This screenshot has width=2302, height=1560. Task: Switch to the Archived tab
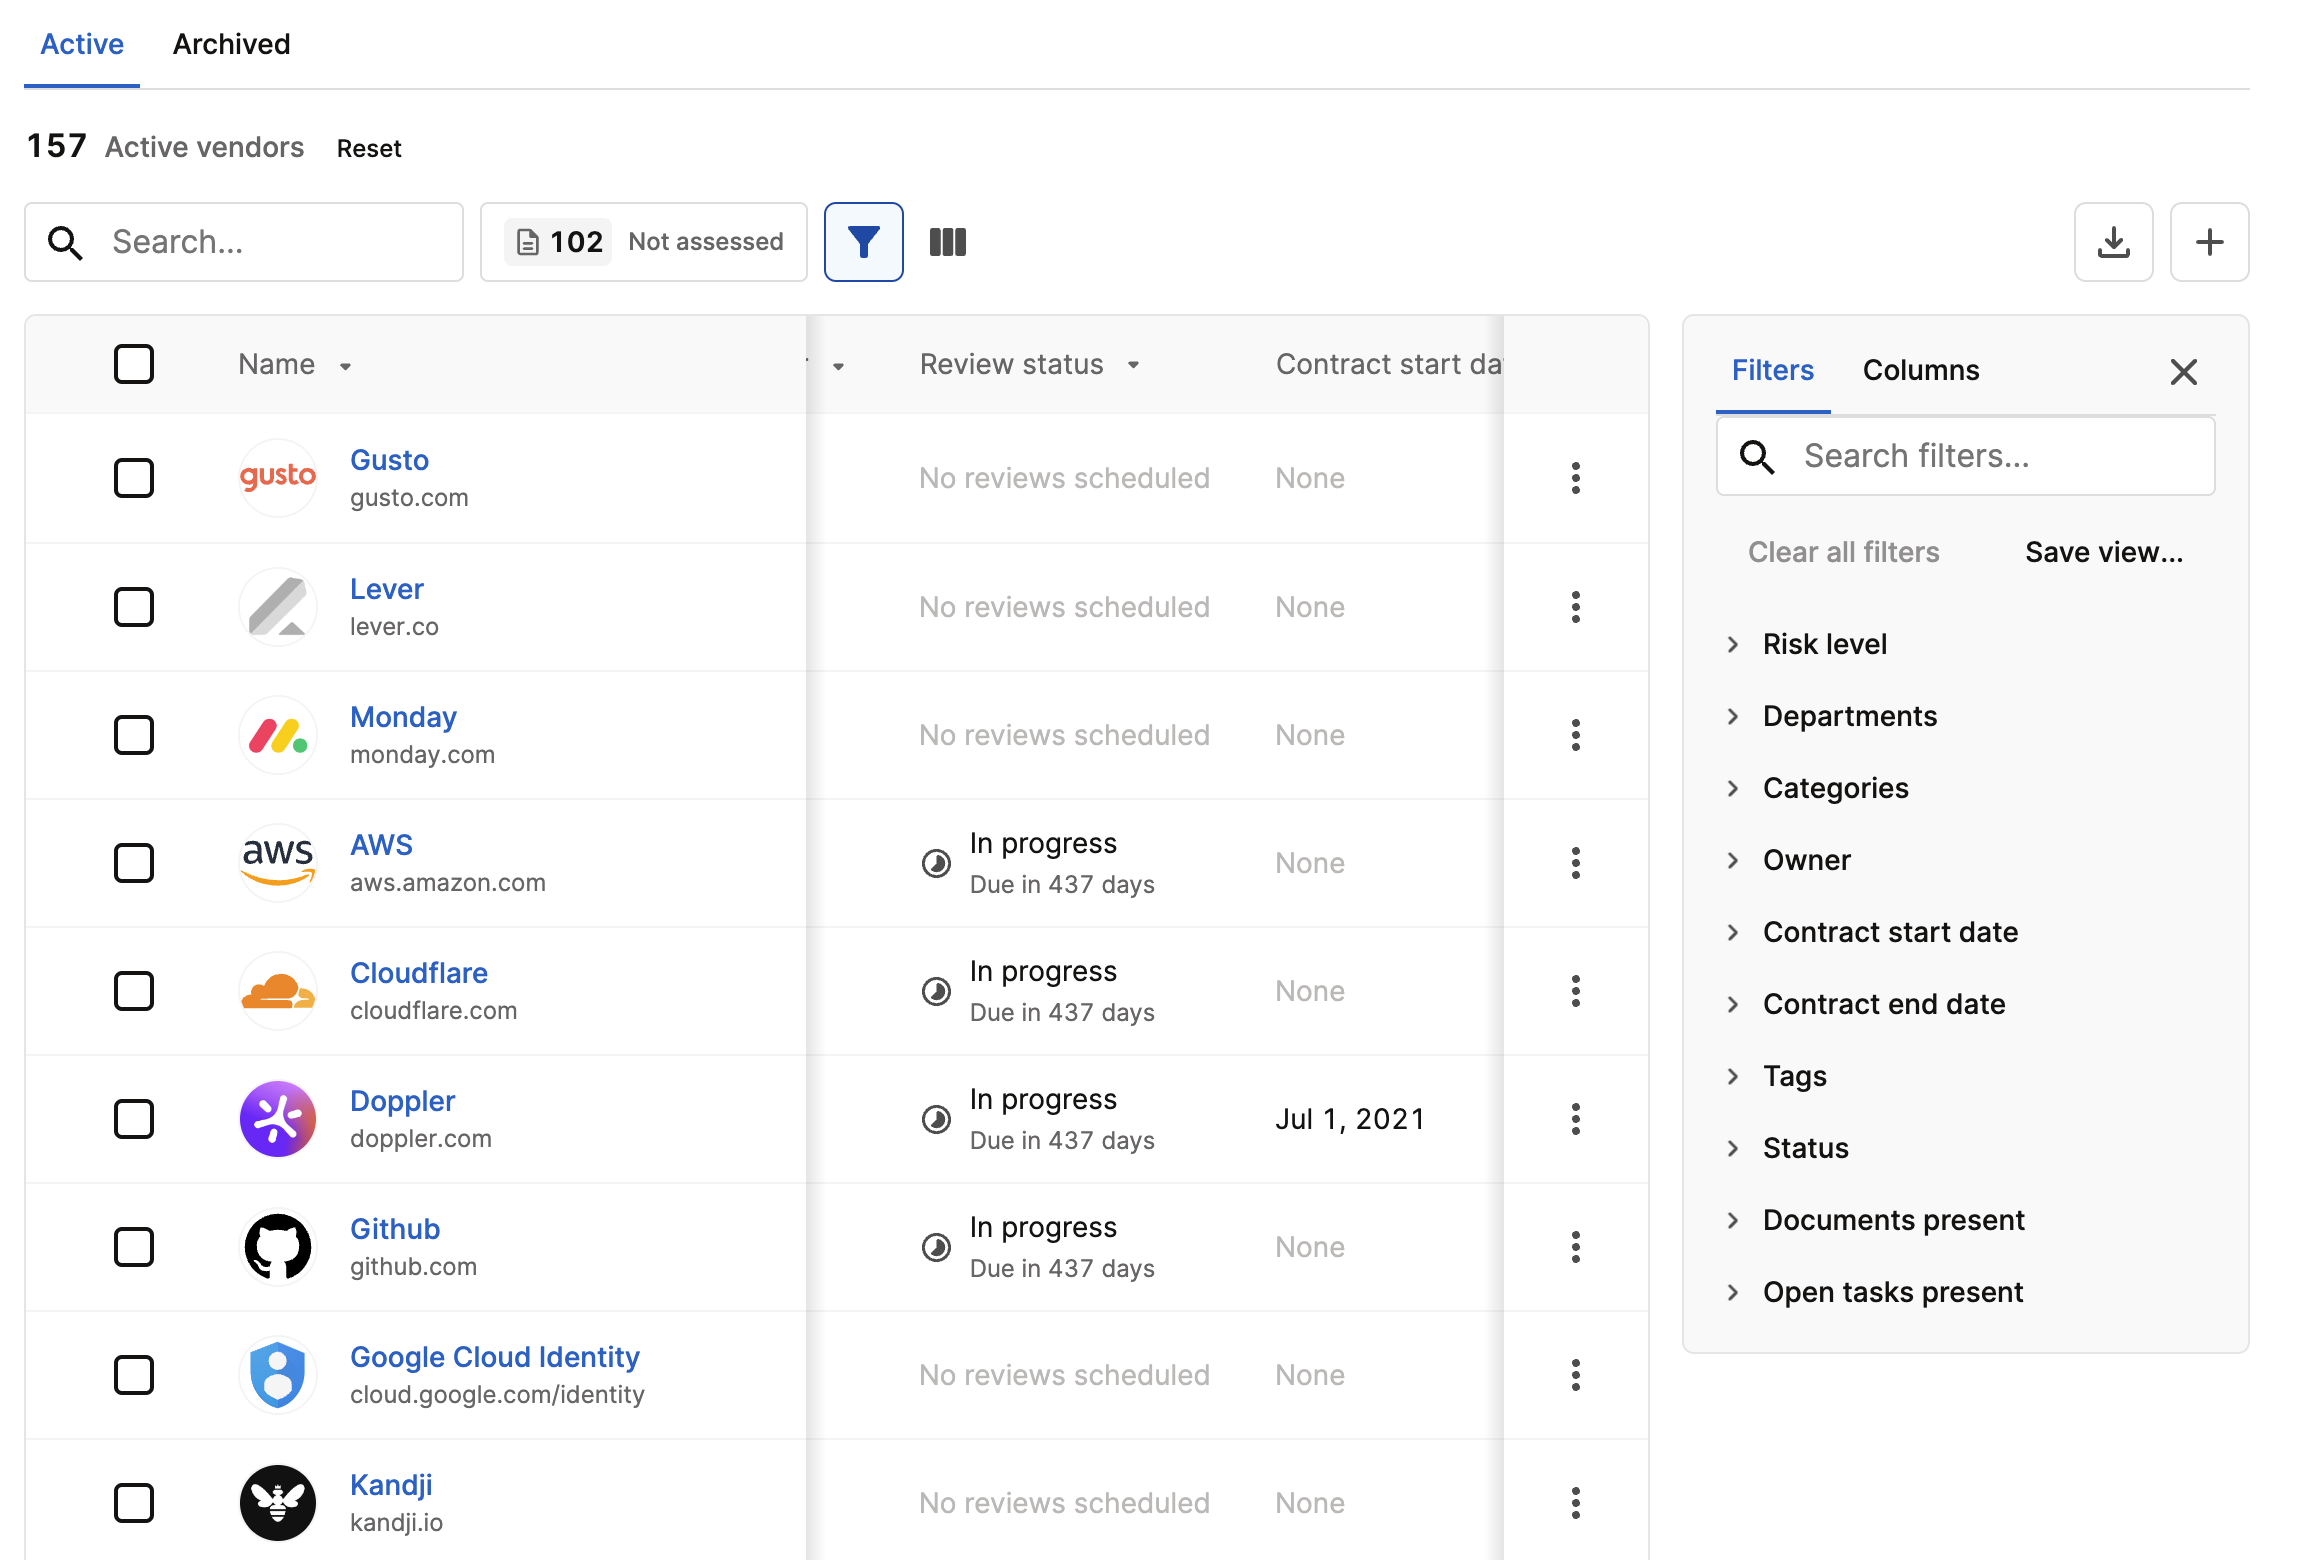click(231, 44)
